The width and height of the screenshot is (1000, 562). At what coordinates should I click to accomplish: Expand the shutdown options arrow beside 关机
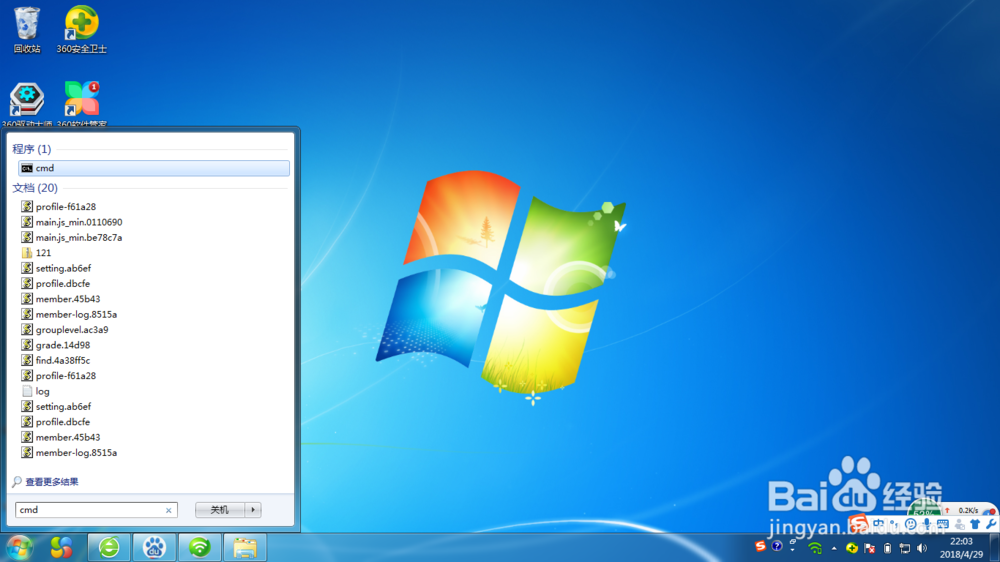(x=253, y=510)
